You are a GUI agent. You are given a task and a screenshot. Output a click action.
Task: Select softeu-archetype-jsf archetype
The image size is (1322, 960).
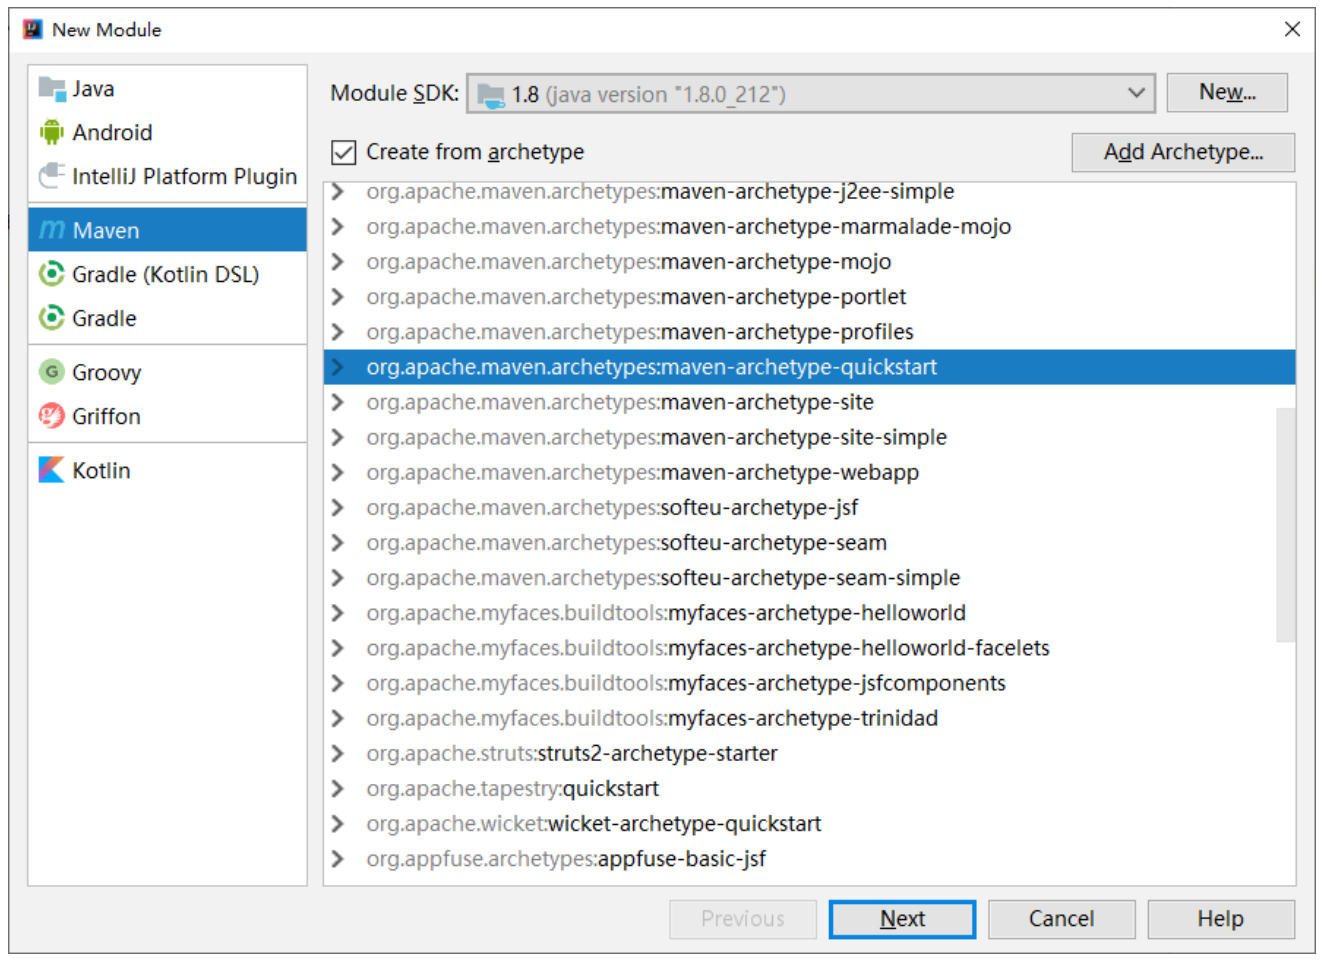pos(809,507)
